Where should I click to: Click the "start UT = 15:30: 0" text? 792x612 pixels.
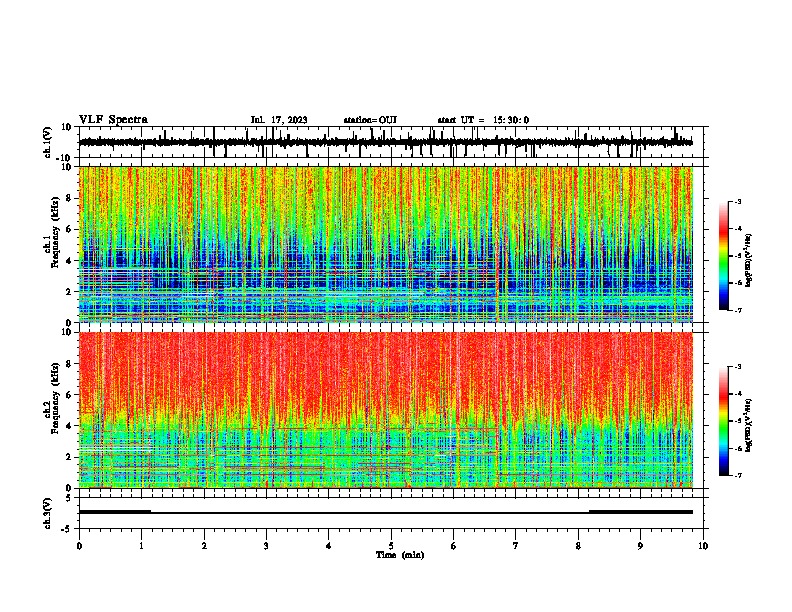click(483, 120)
